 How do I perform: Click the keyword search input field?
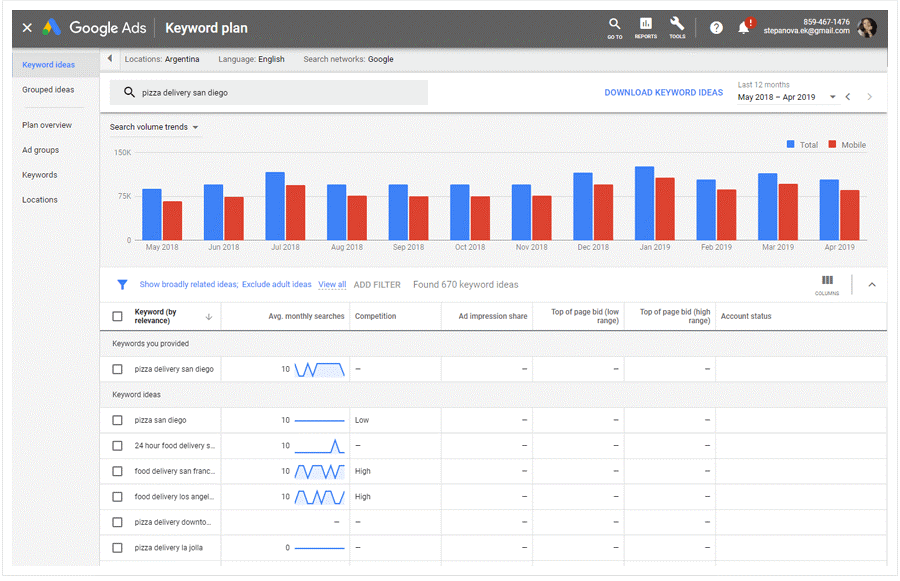coord(280,93)
